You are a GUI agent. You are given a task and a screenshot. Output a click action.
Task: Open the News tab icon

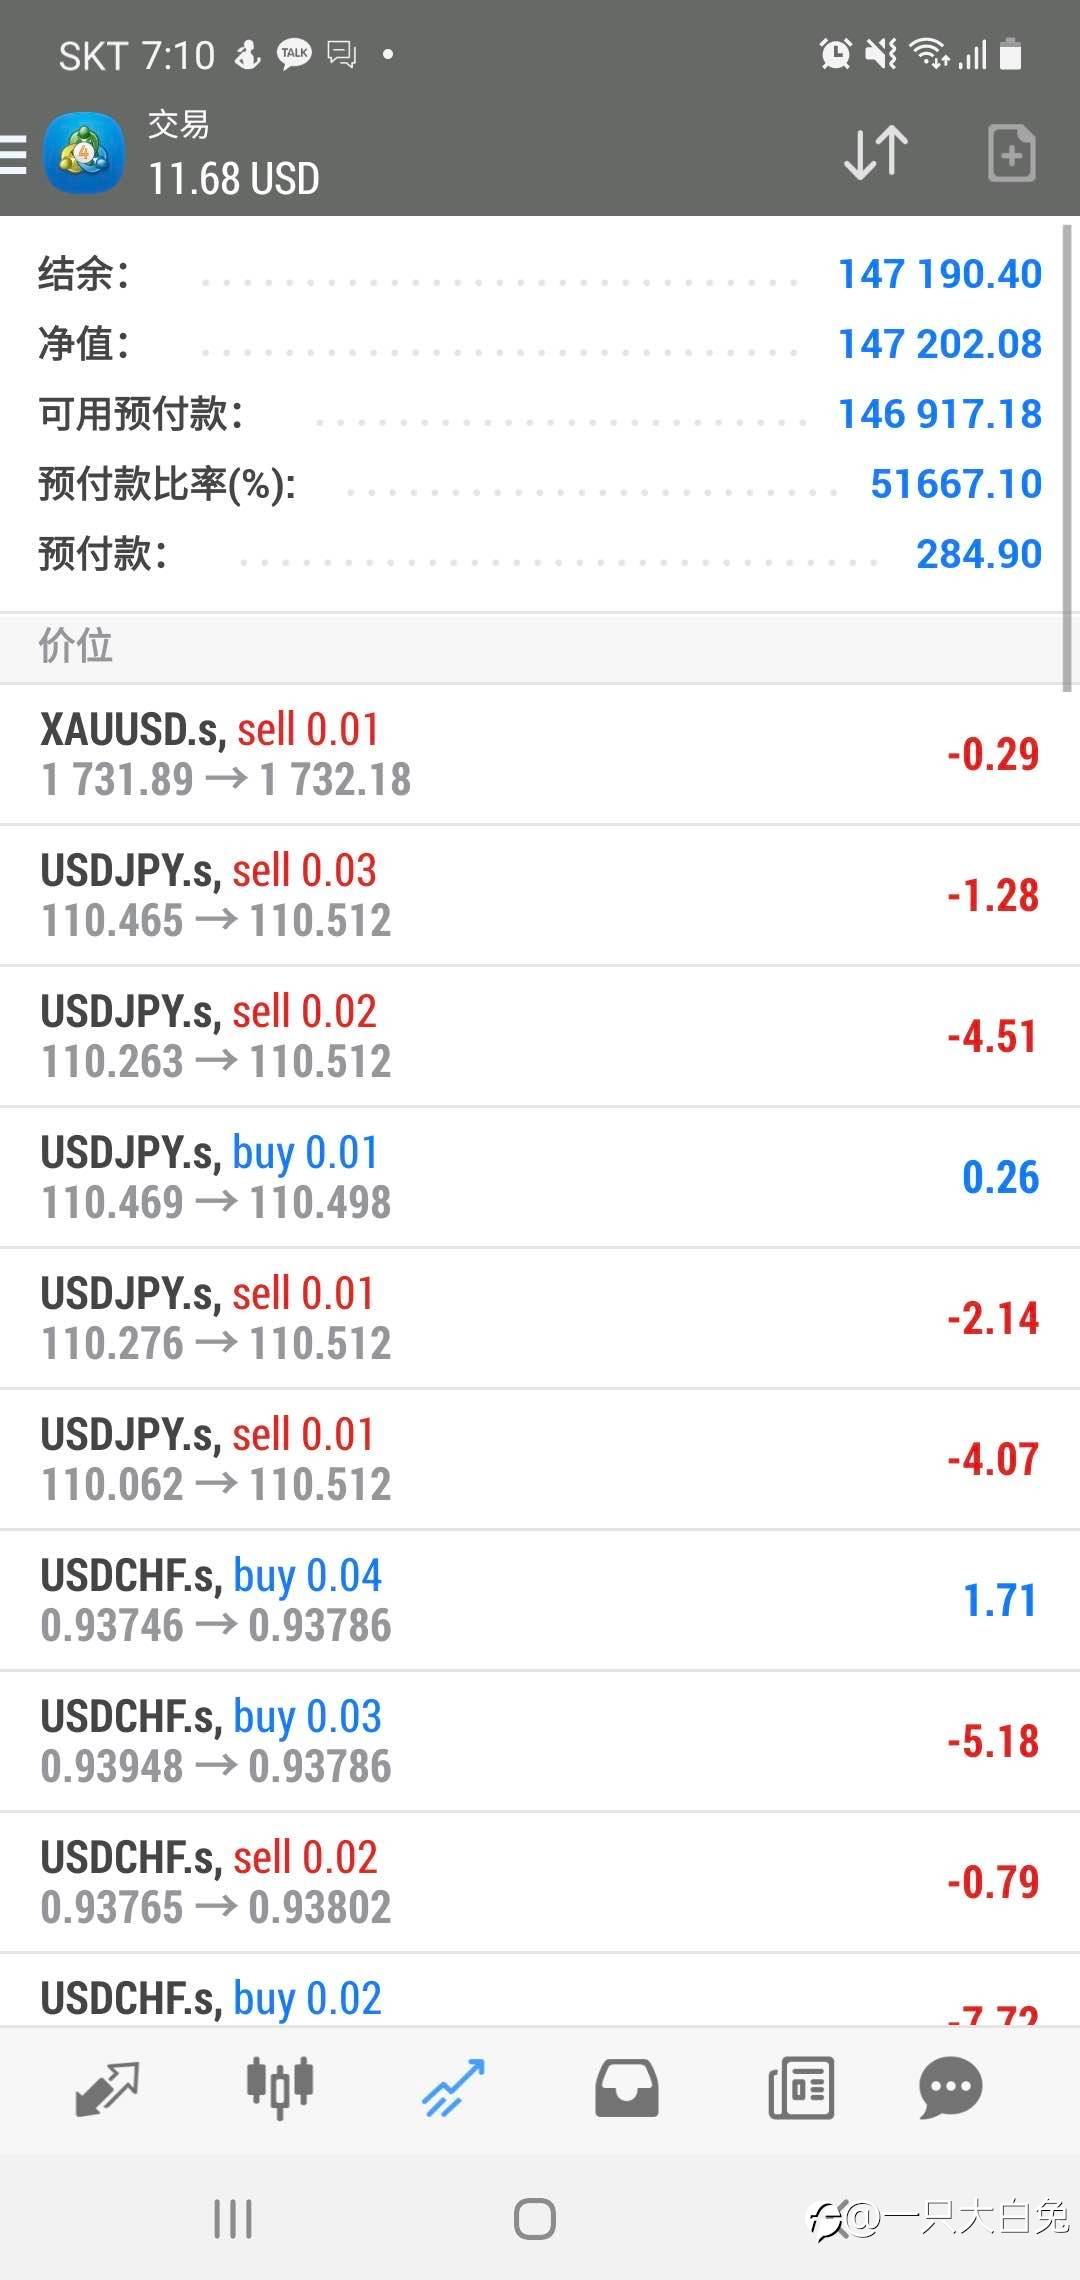(x=800, y=2088)
